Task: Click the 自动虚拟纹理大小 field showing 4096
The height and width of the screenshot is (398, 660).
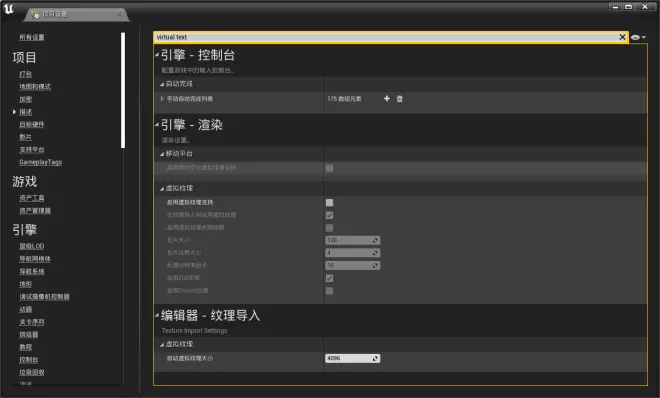Action: point(353,358)
